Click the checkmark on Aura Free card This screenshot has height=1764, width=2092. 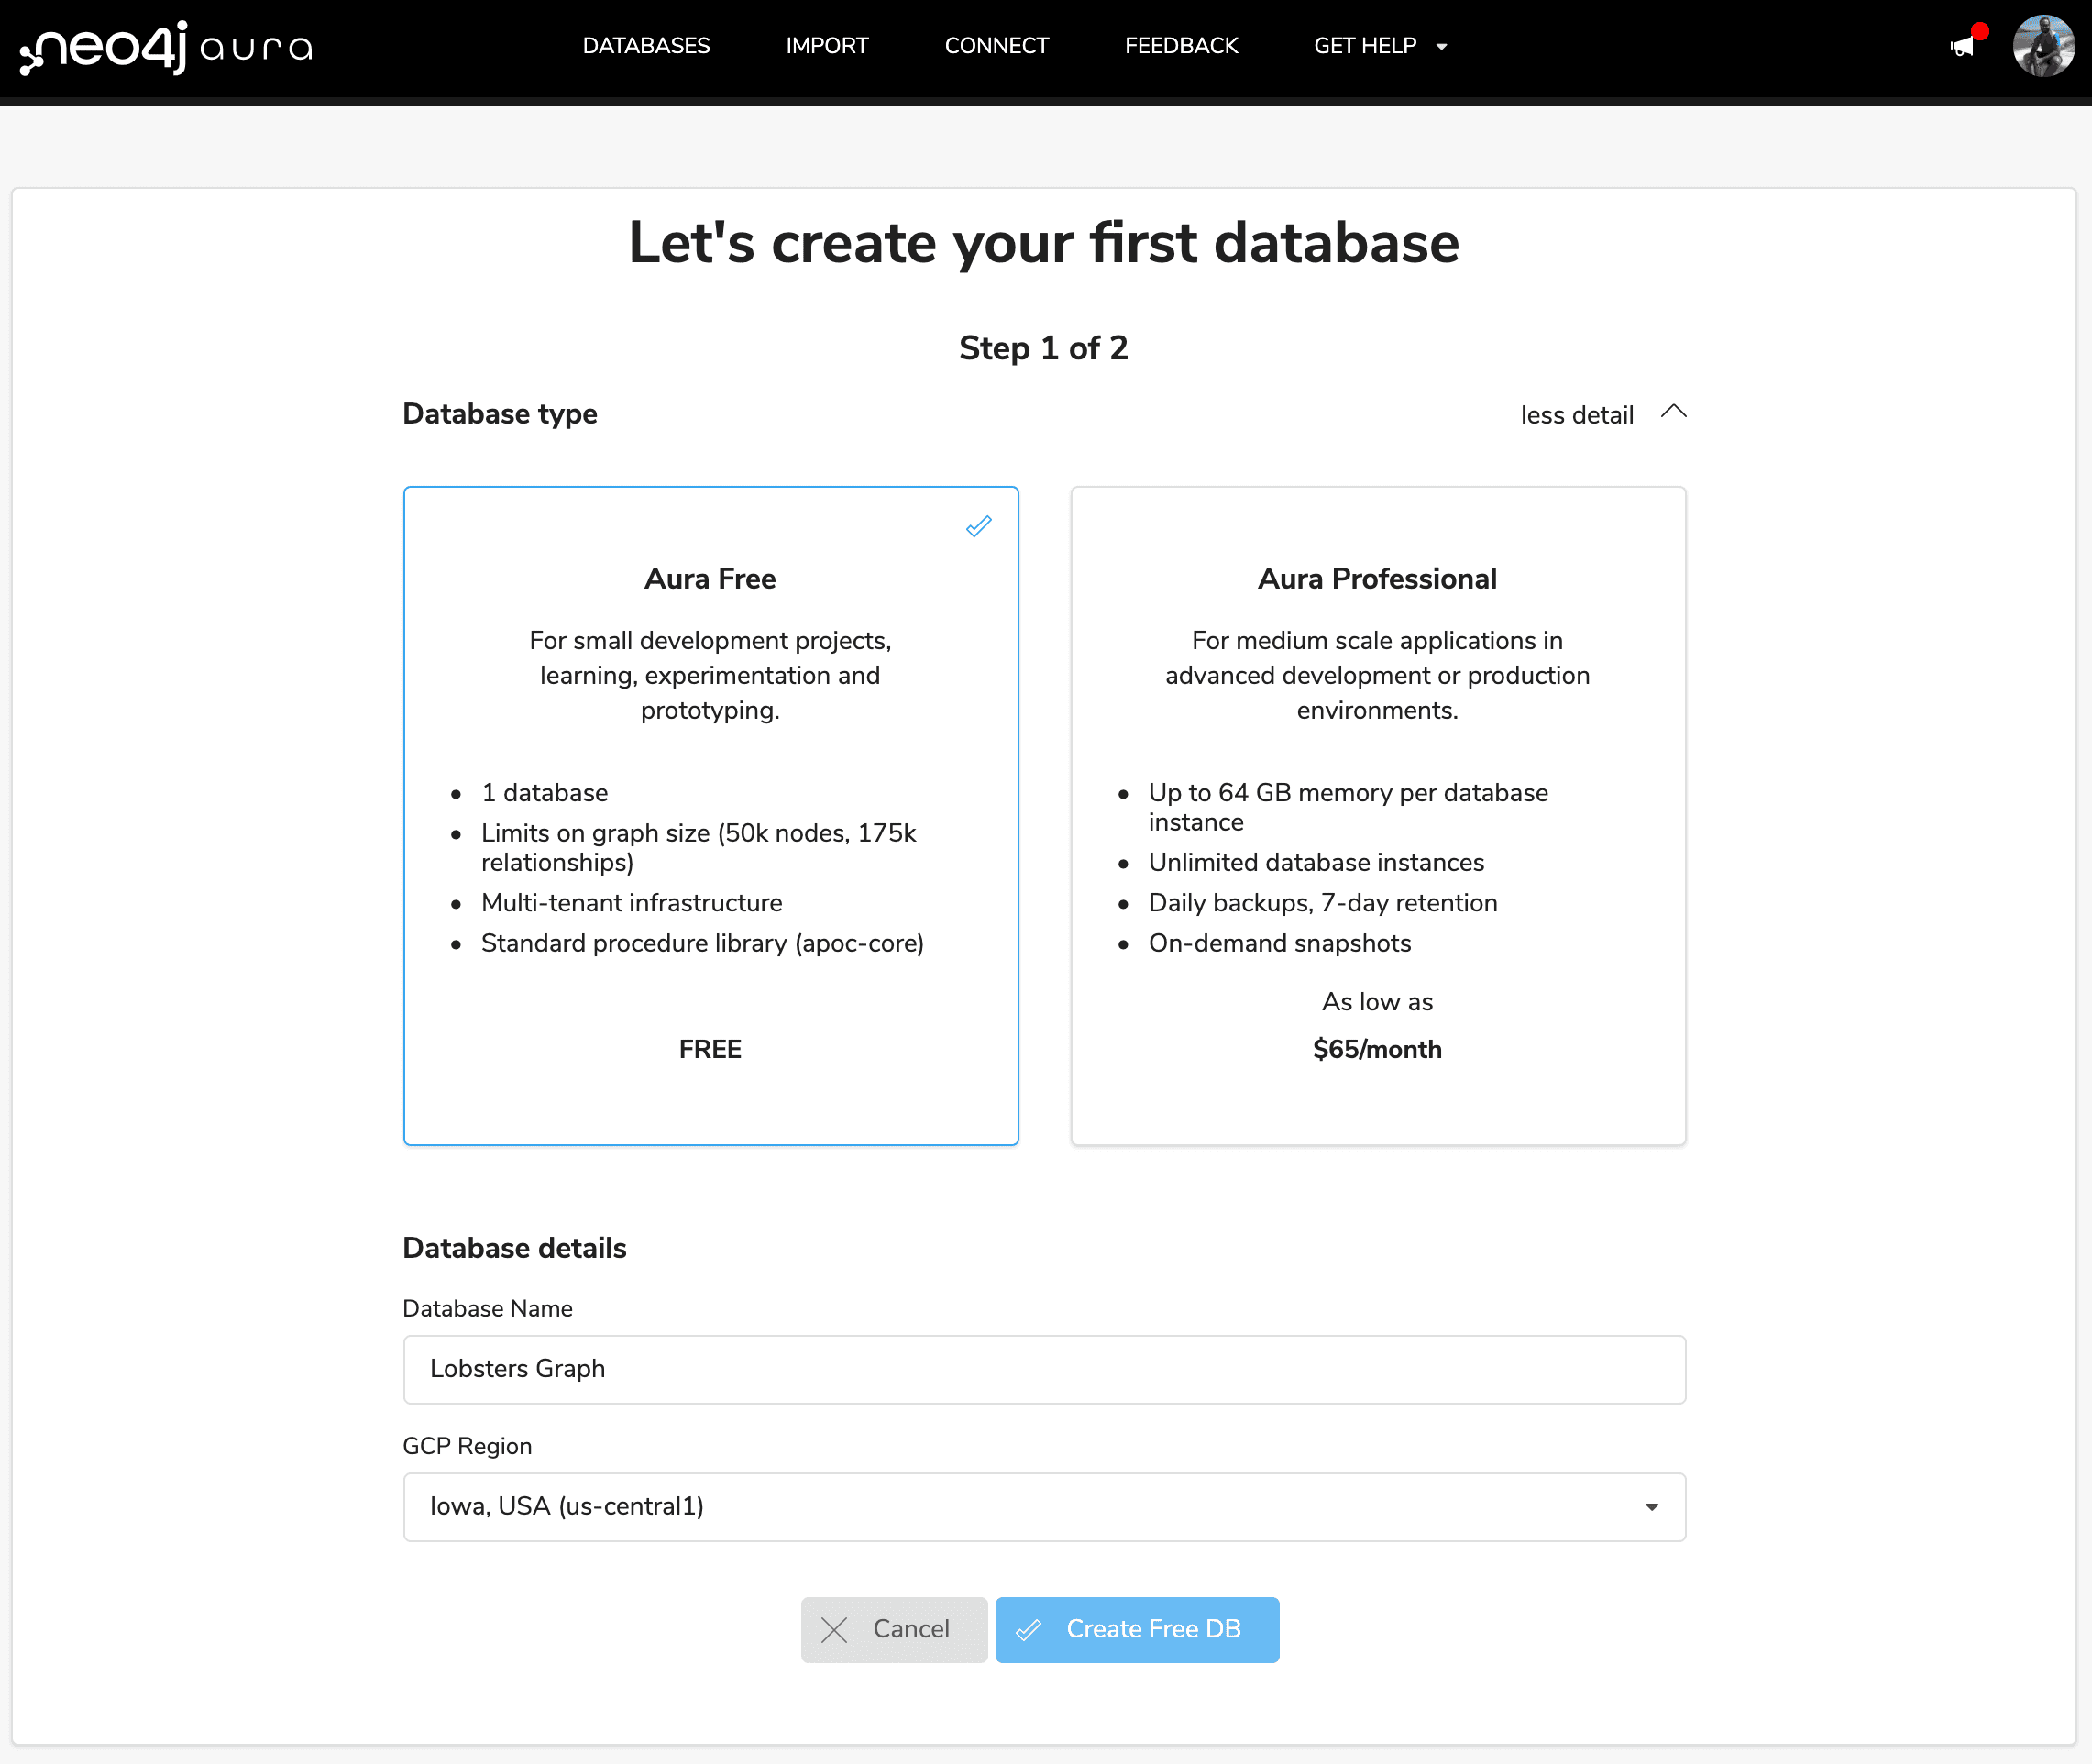click(x=978, y=526)
